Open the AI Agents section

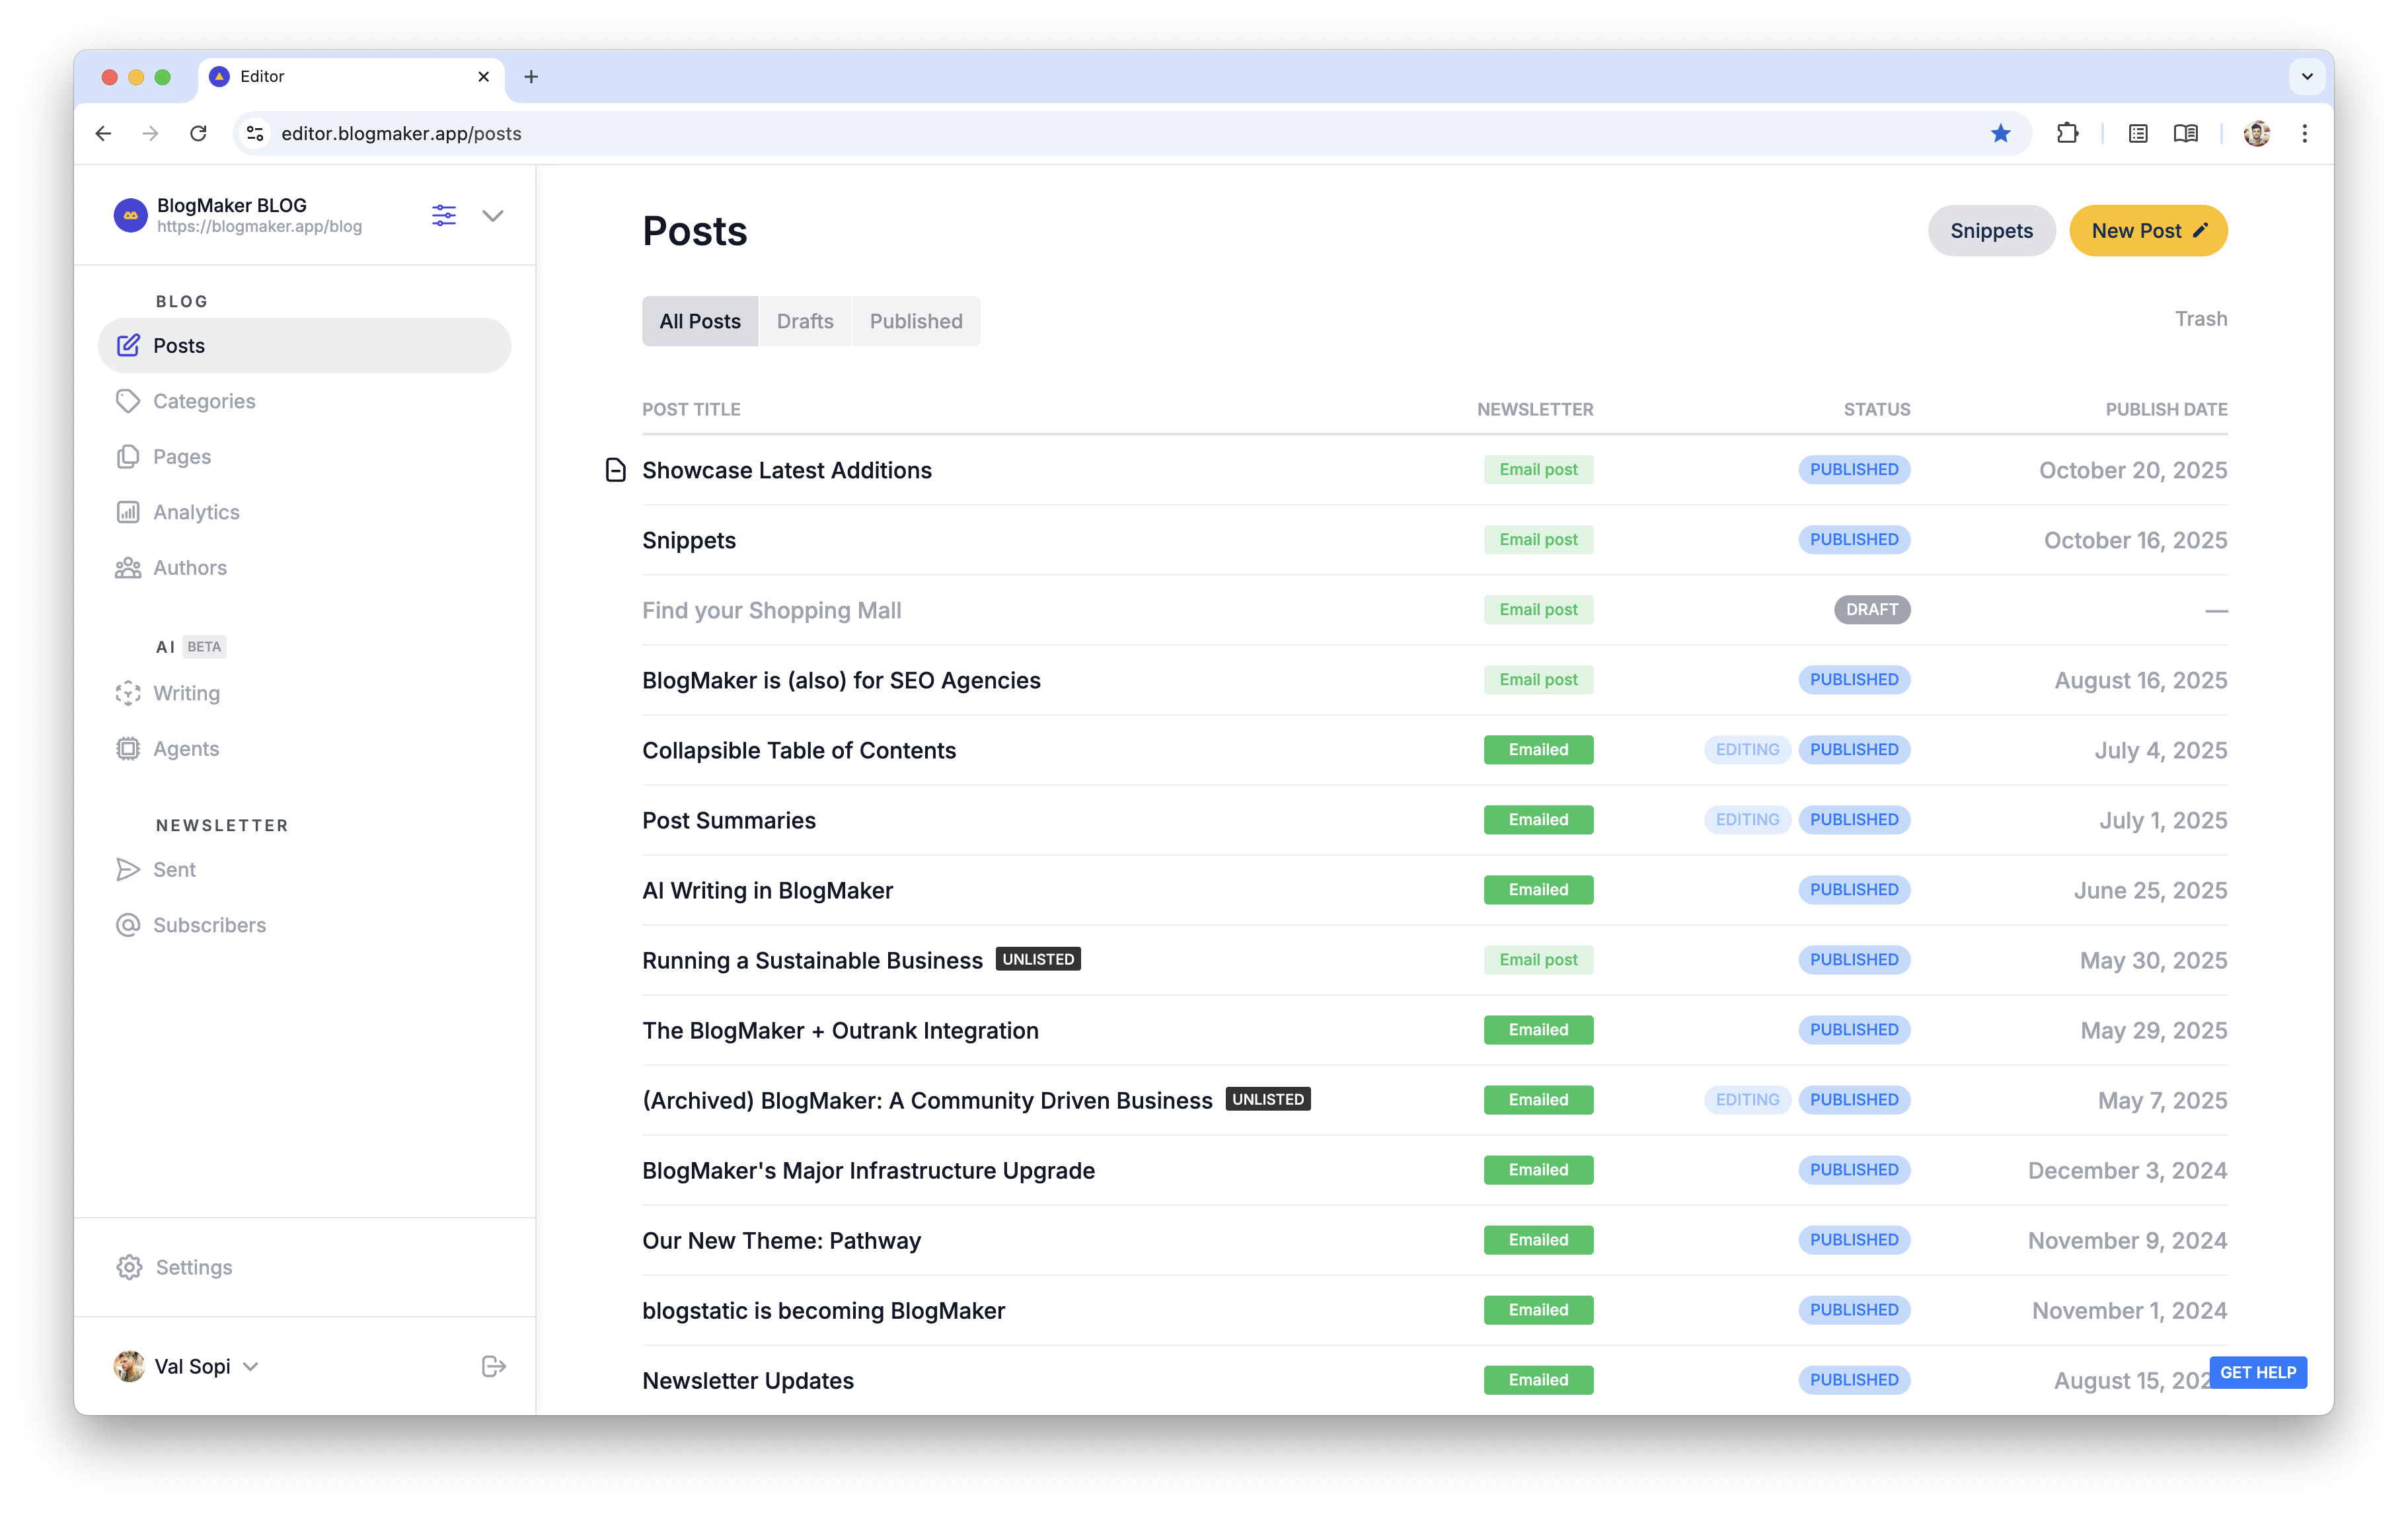click(x=185, y=749)
